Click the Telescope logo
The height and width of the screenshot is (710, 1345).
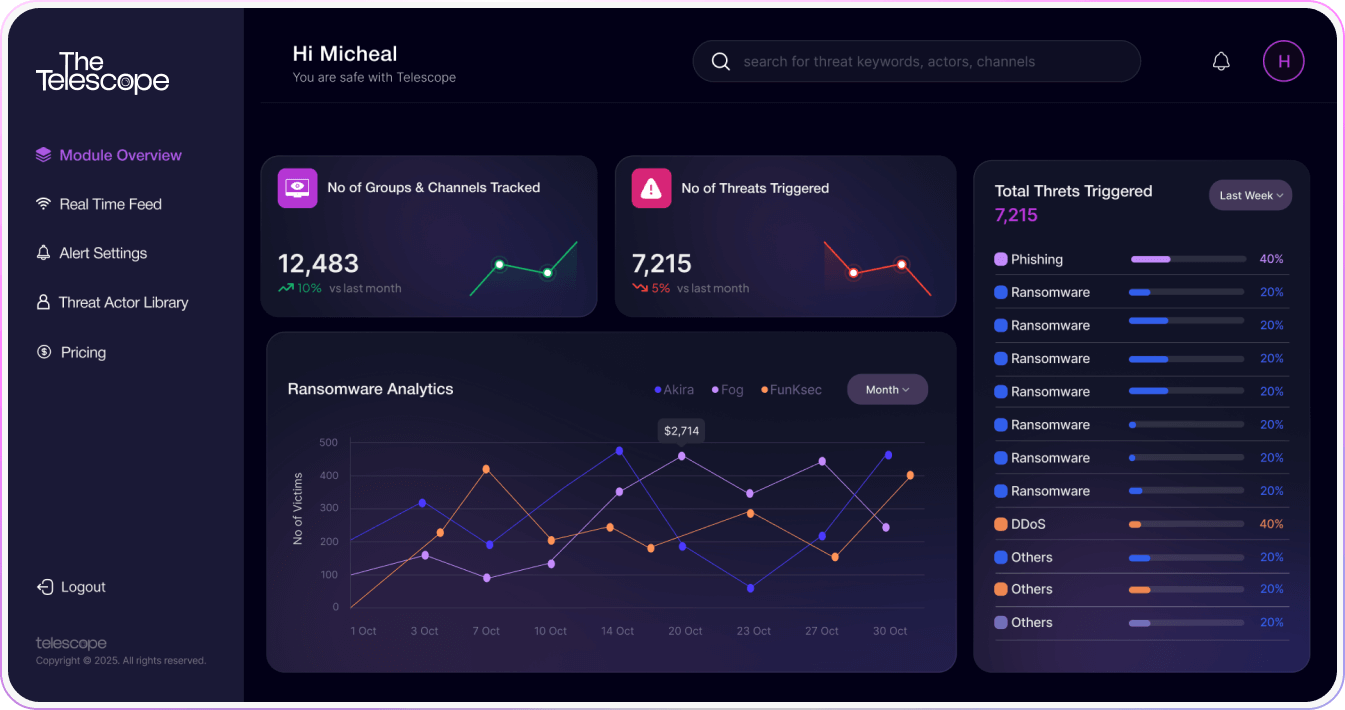pyautogui.click(x=102, y=73)
